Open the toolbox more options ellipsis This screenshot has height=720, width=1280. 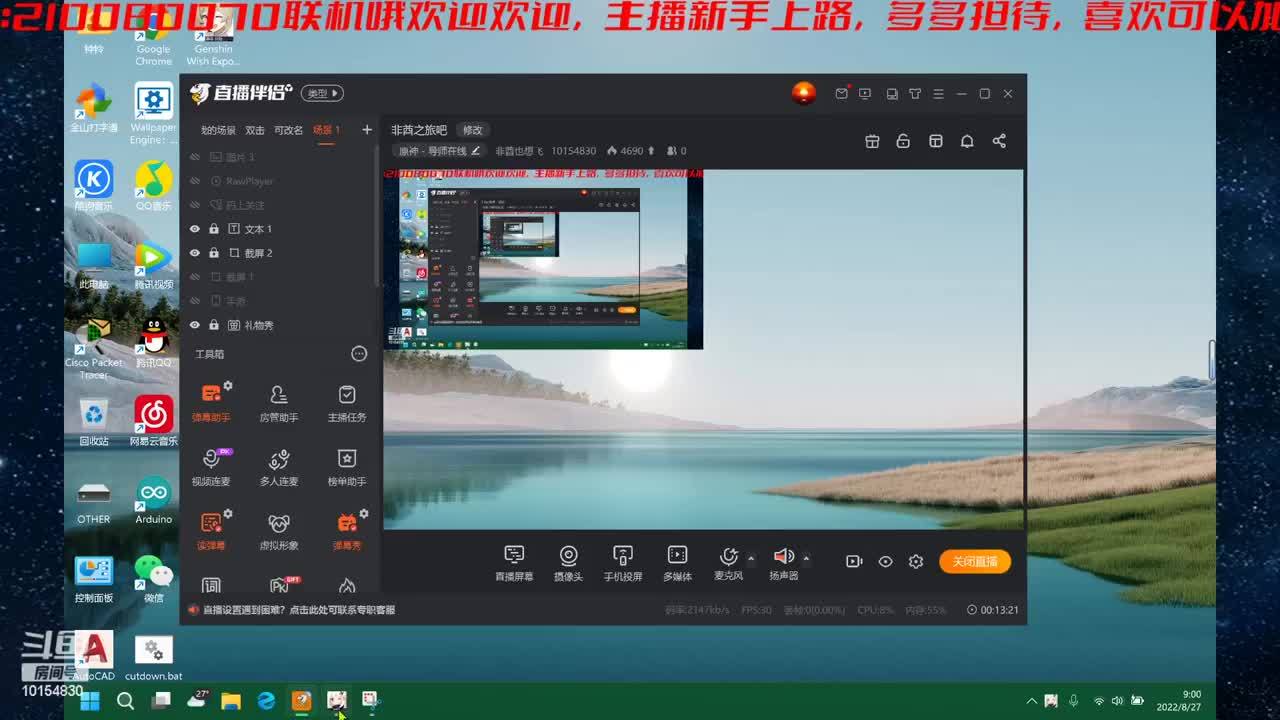click(359, 354)
